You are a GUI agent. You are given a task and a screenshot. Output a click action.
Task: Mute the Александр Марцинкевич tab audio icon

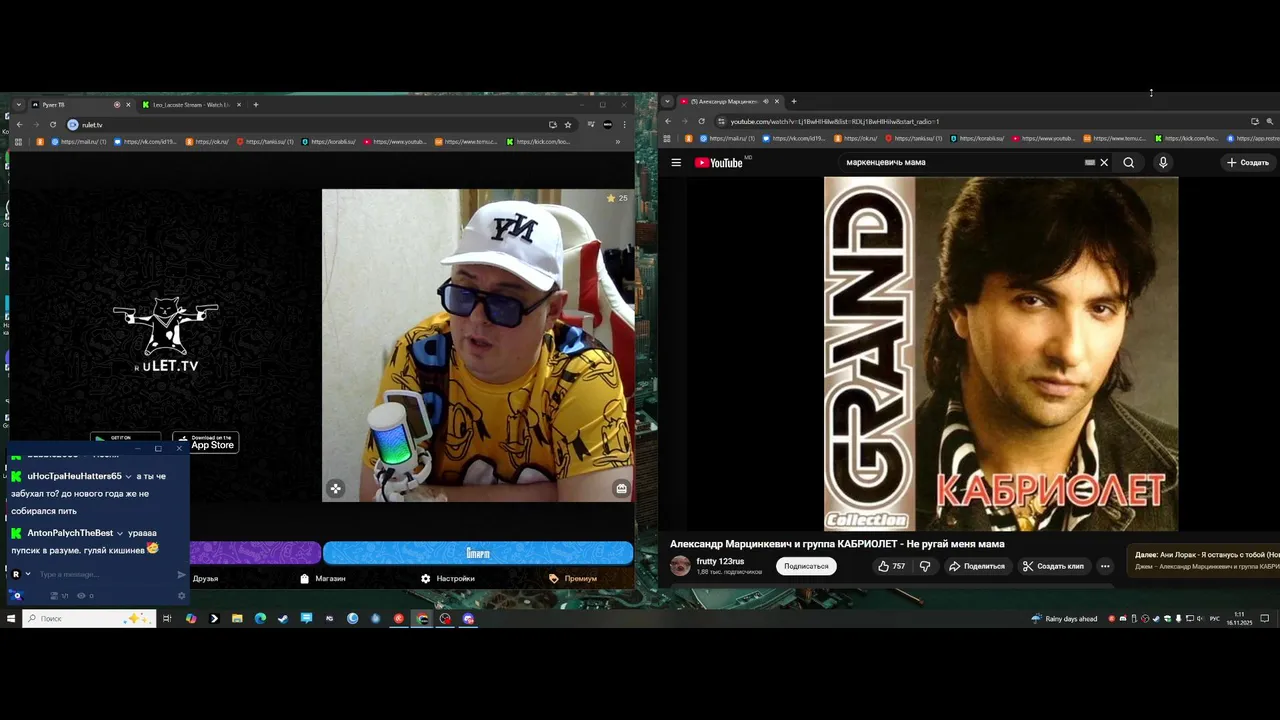pos(765,101)
